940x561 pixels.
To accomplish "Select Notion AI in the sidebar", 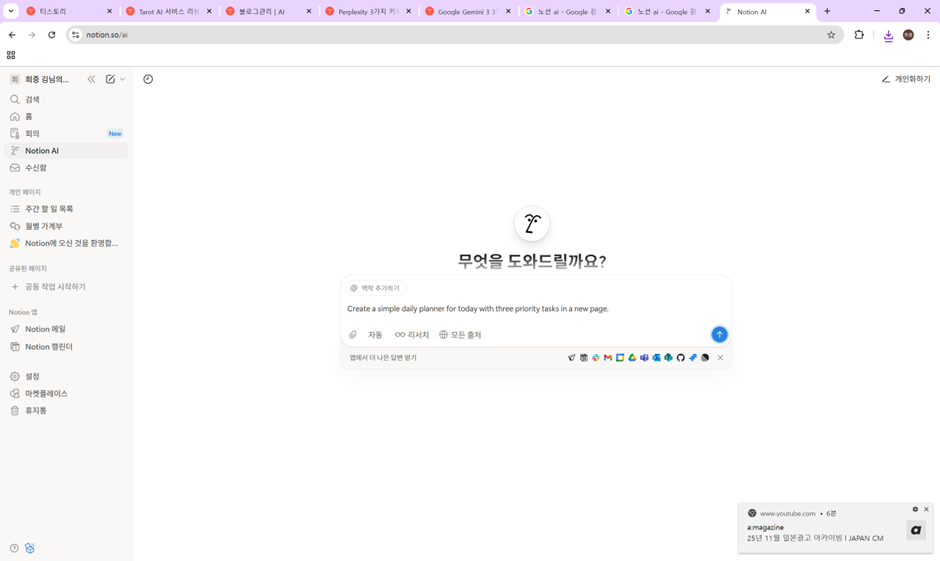I will pos(66,150).
